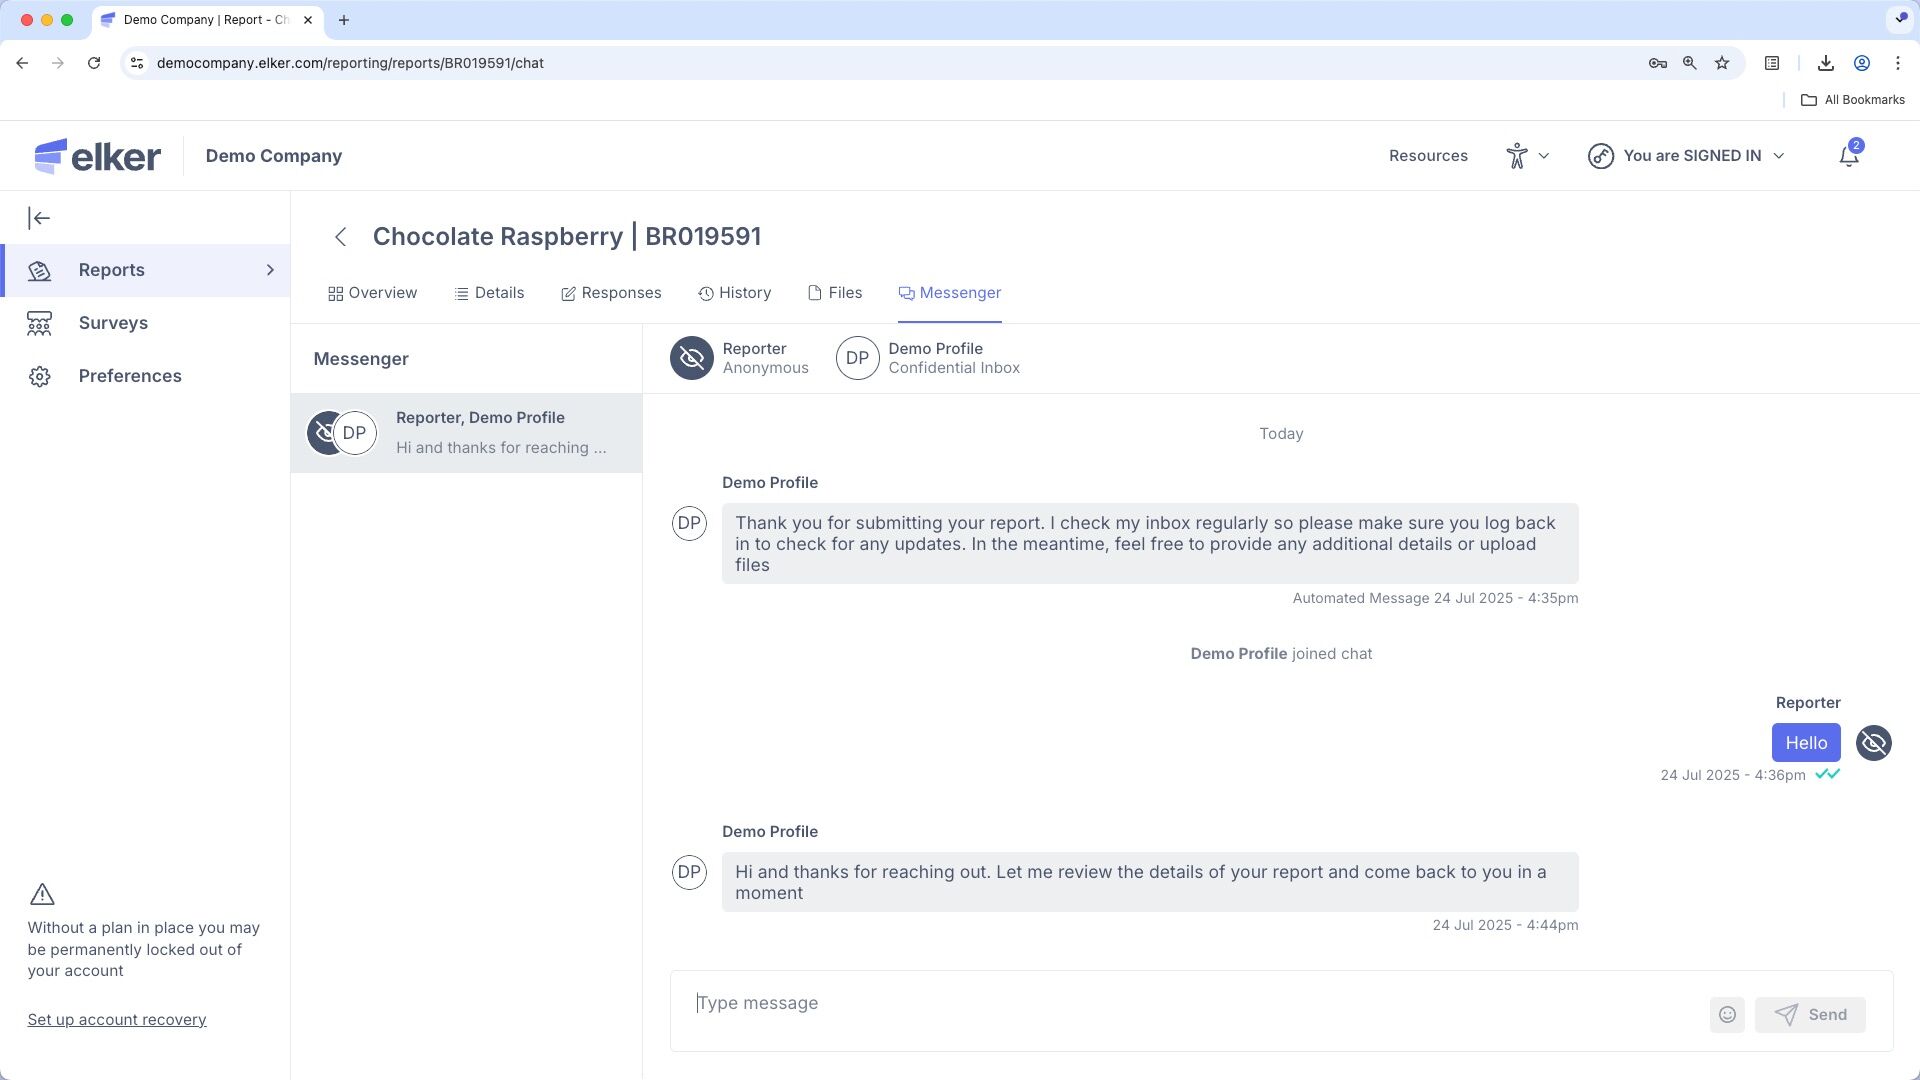Click the Type message input field

pos(1190,1003)
